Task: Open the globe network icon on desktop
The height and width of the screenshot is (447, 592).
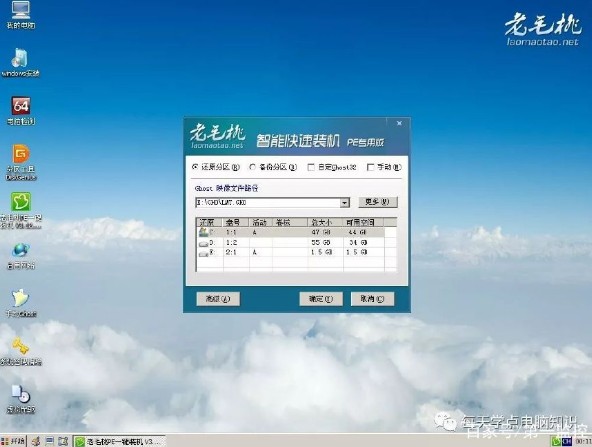Action: click(21, 256)
